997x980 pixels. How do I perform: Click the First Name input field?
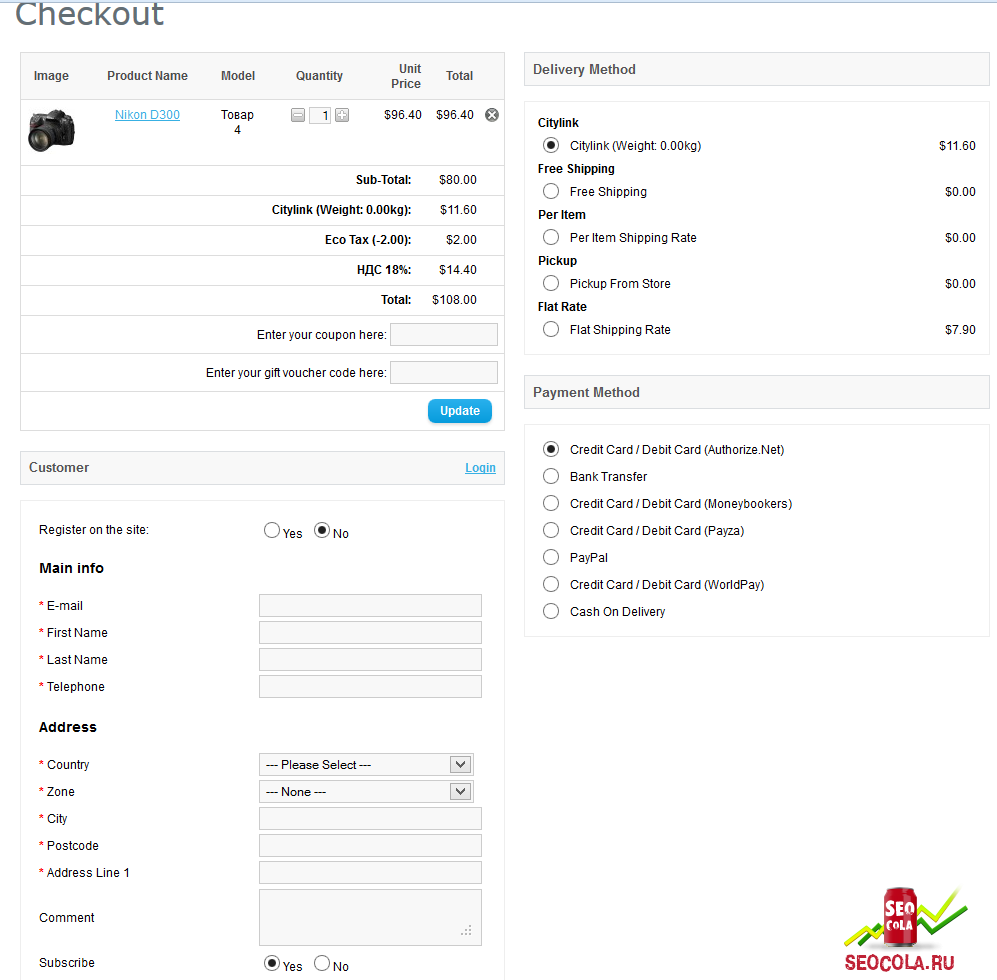[370, 633]
